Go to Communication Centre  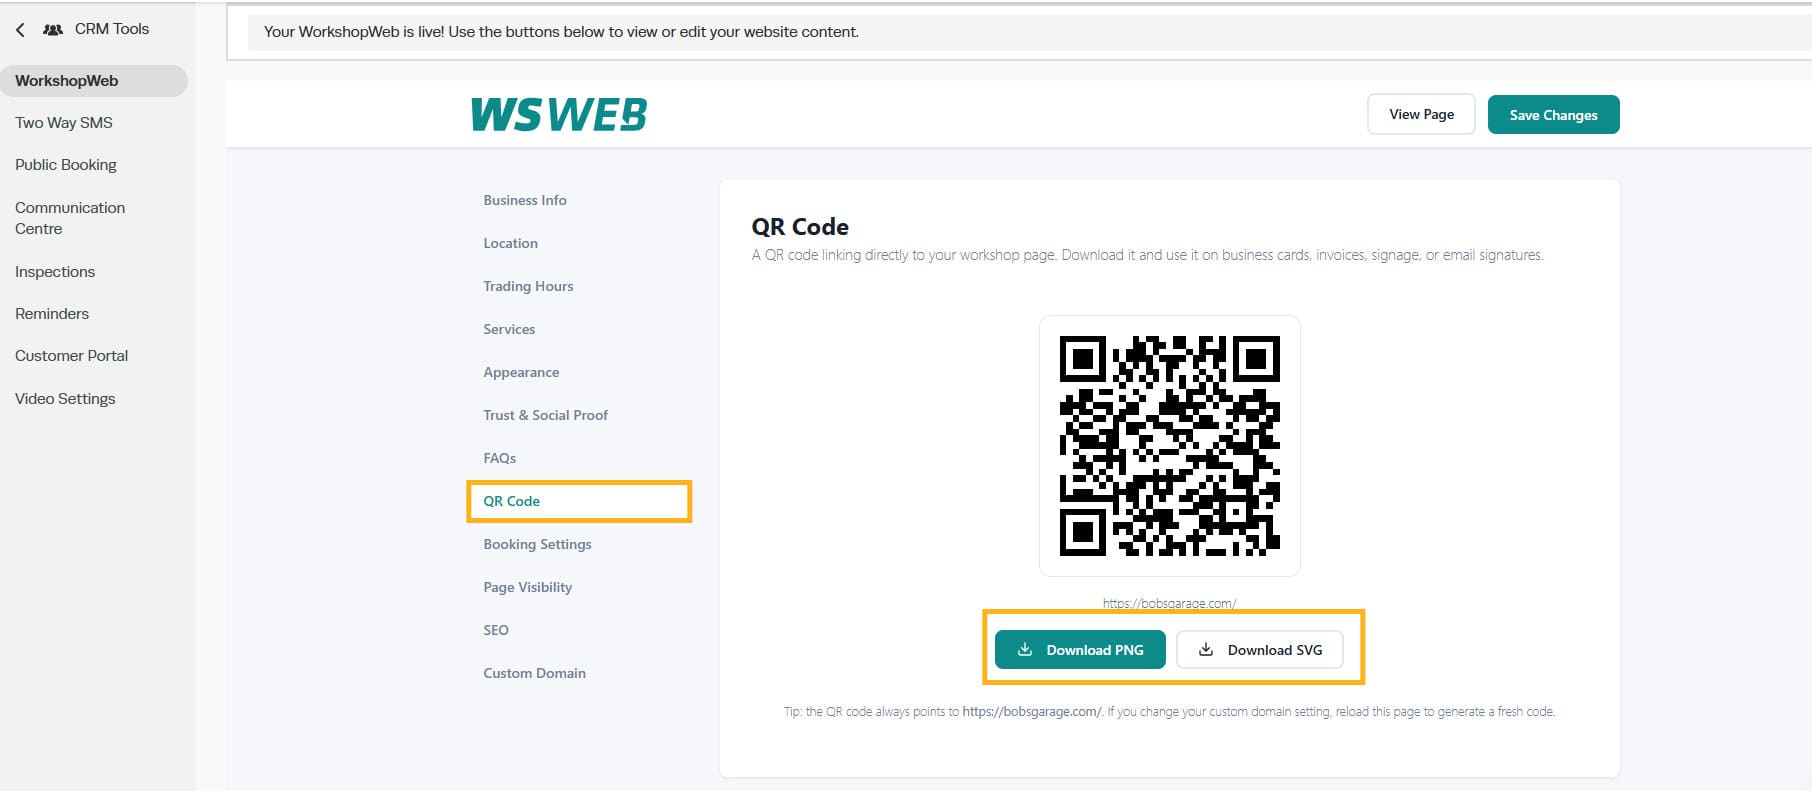[x=70, y=218]
